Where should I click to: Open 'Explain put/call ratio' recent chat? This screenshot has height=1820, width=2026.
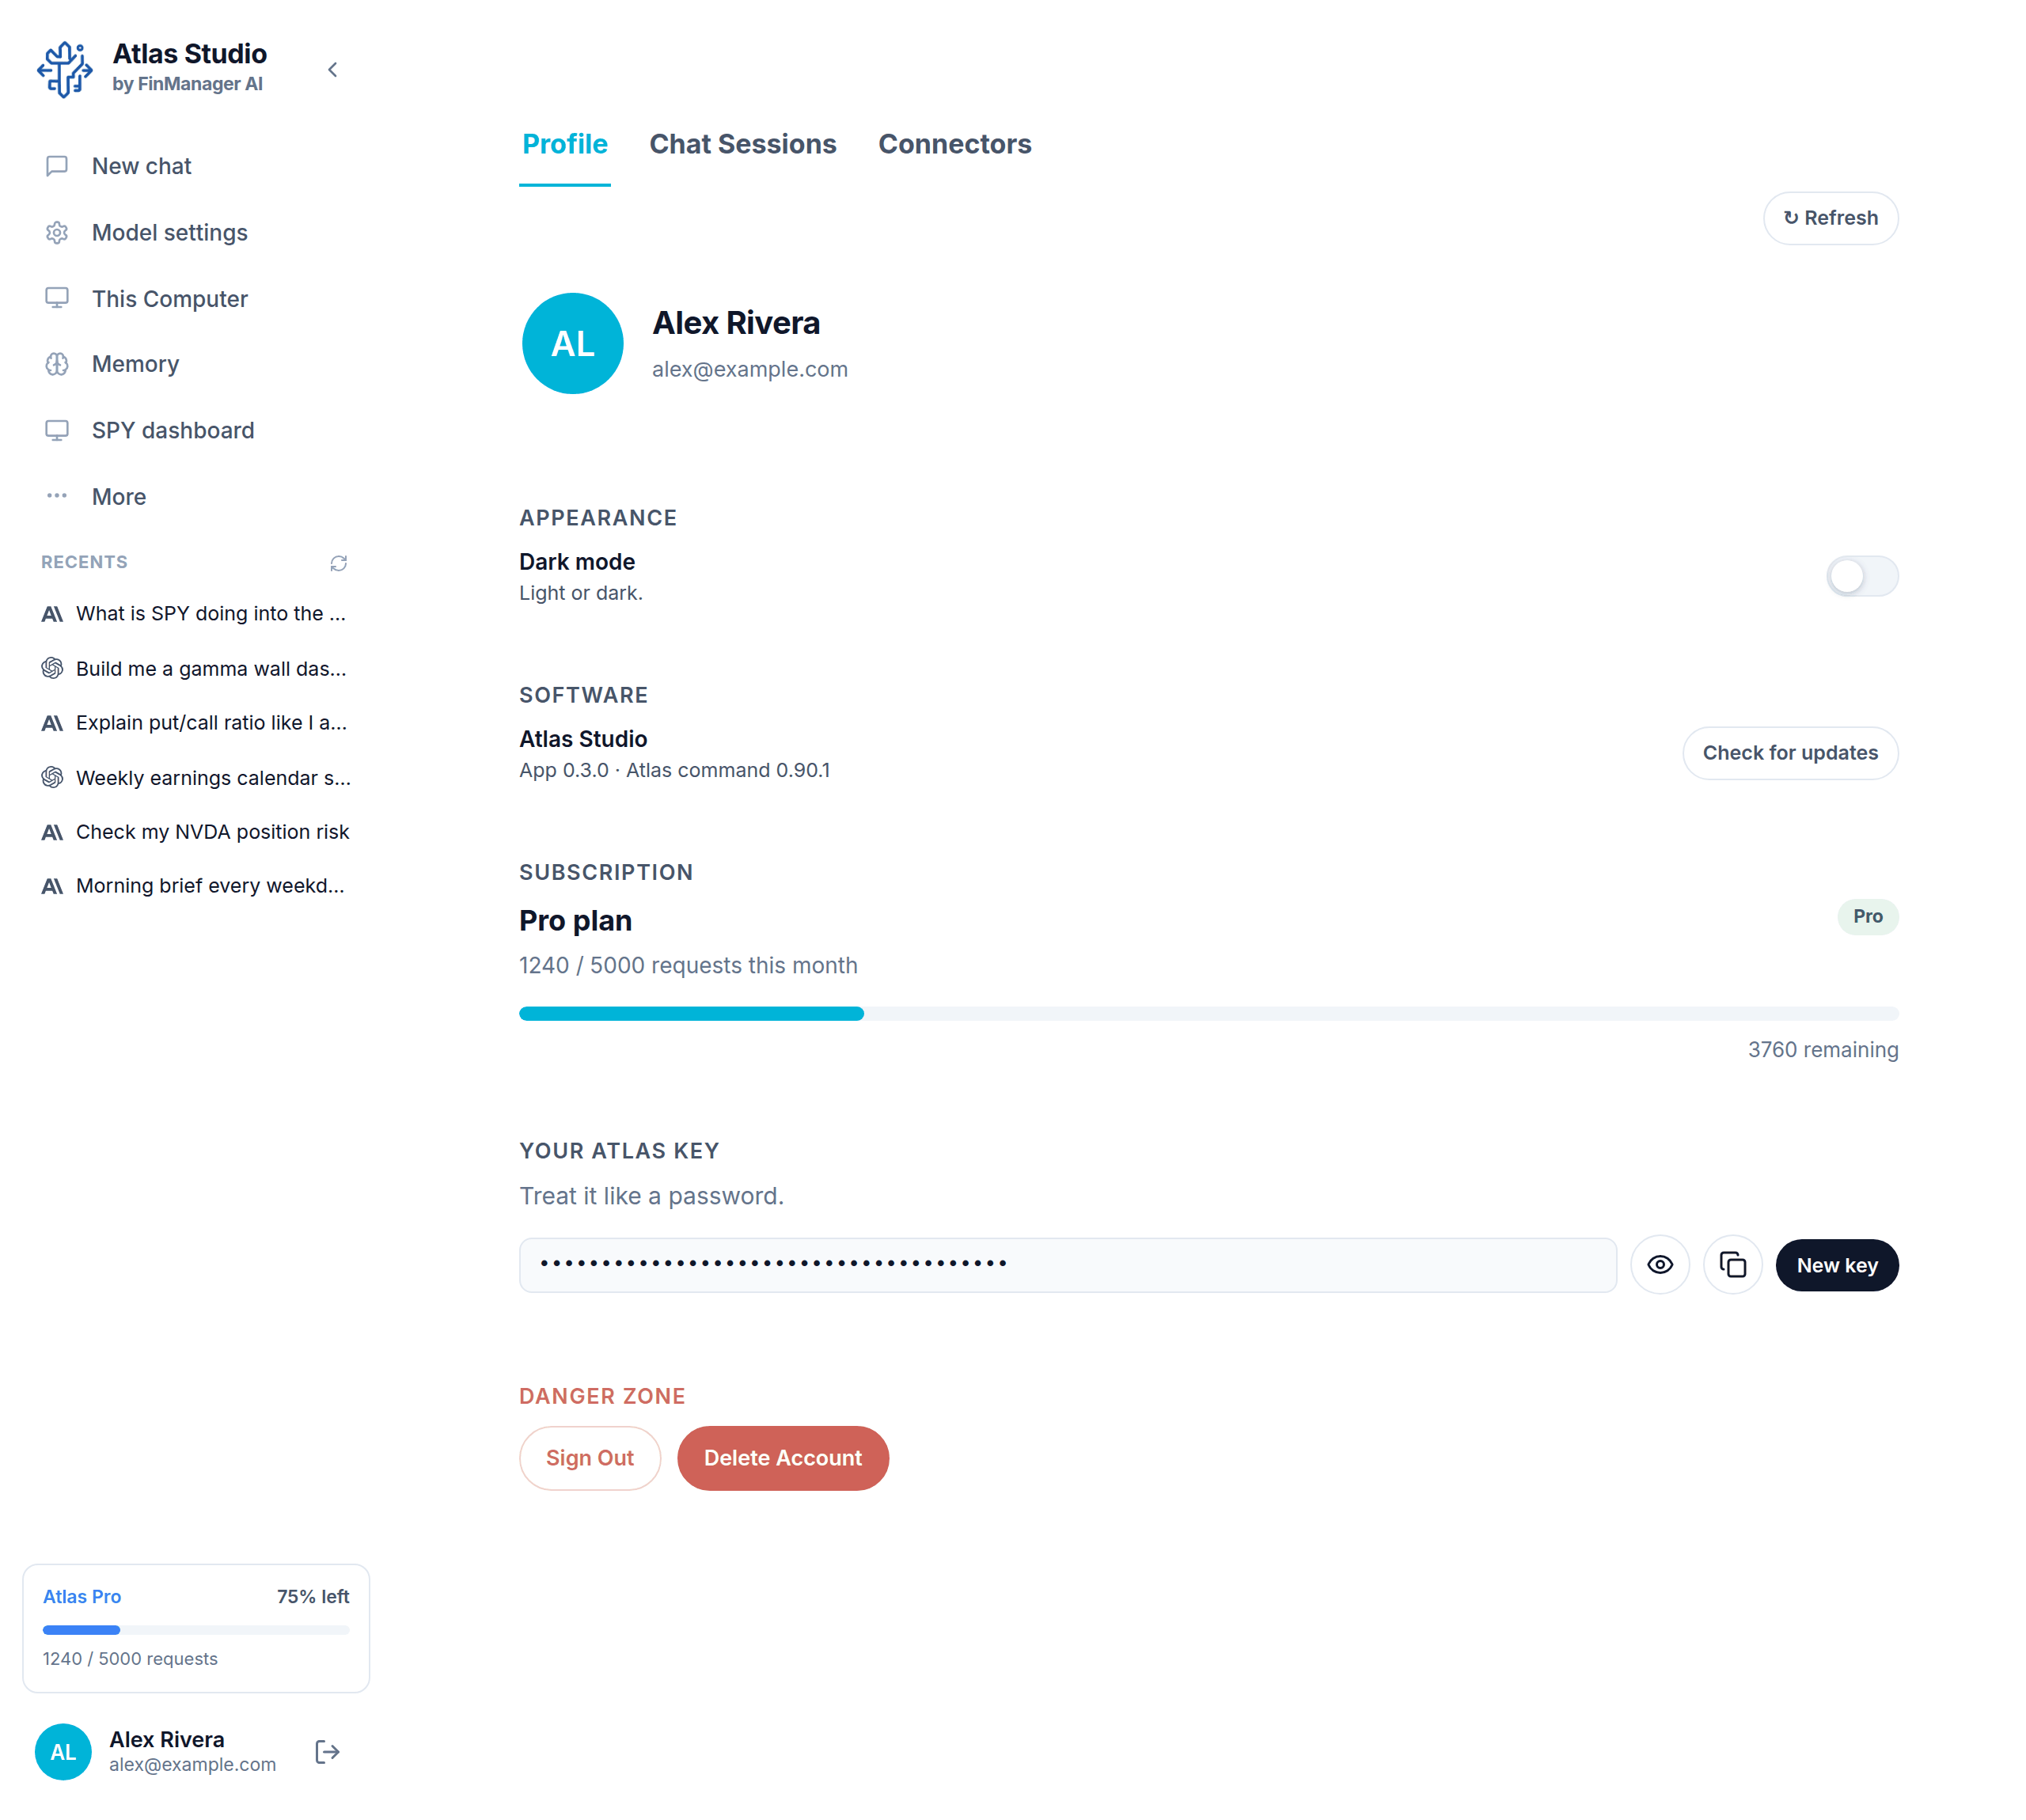pyautogui.click(x=195, y=722)
